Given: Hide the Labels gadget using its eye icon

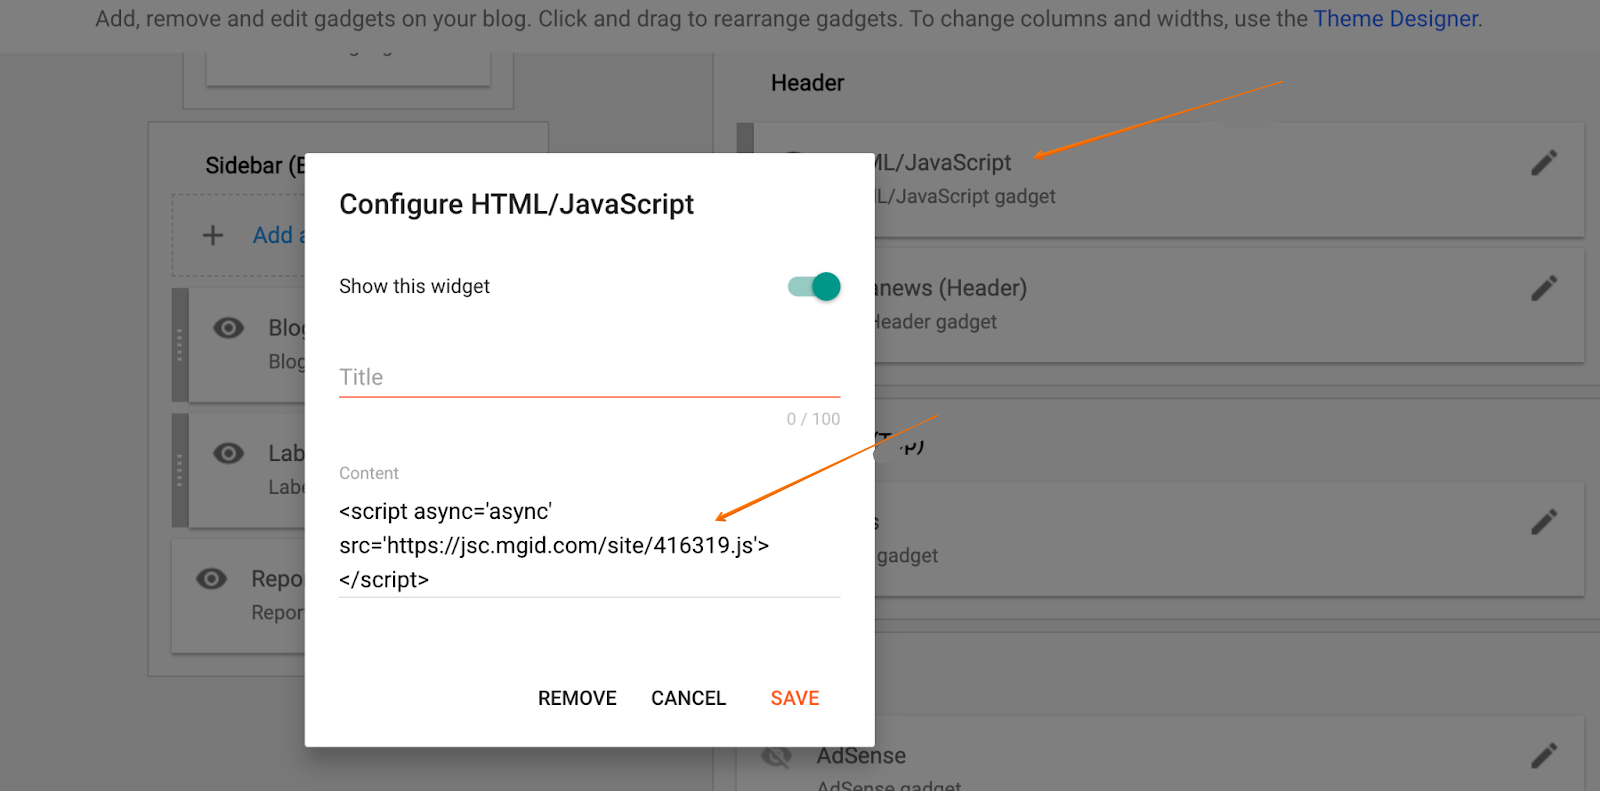Looking at the screenshot, I should [x=228, y=454].
